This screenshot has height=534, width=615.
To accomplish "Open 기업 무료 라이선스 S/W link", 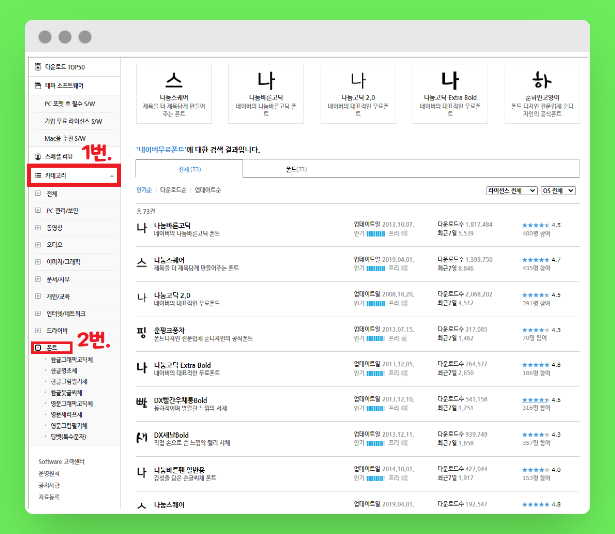I will (73, 121).
